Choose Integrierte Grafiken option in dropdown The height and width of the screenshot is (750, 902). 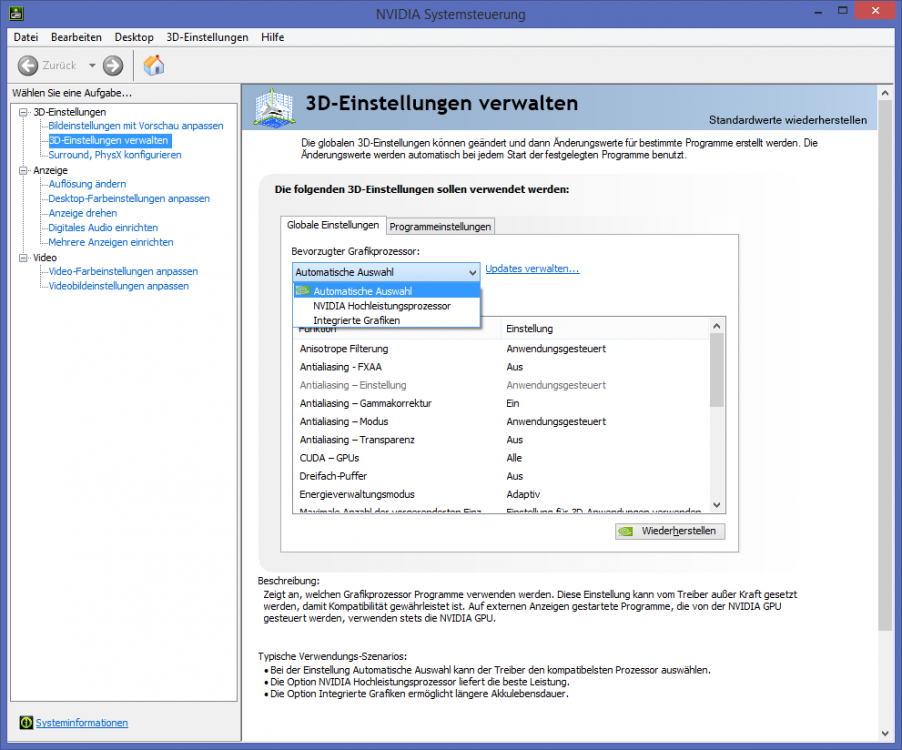(x=356, y=320)
